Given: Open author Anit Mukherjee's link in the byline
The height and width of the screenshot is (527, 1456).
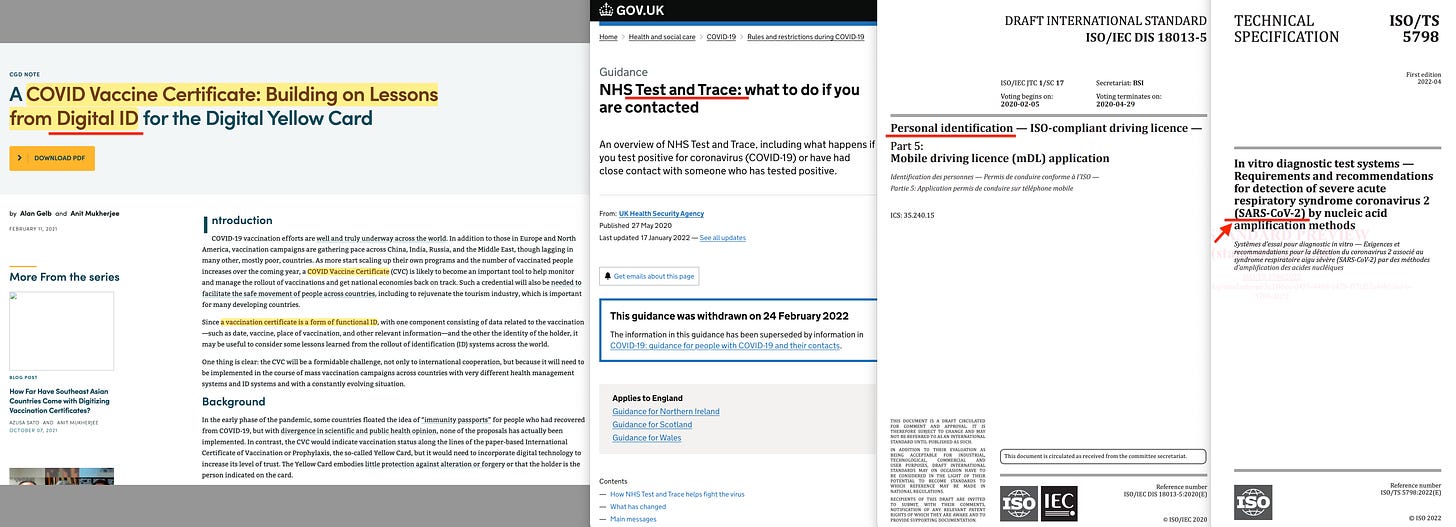Looking at the screenshot, I should click(94, 213).
